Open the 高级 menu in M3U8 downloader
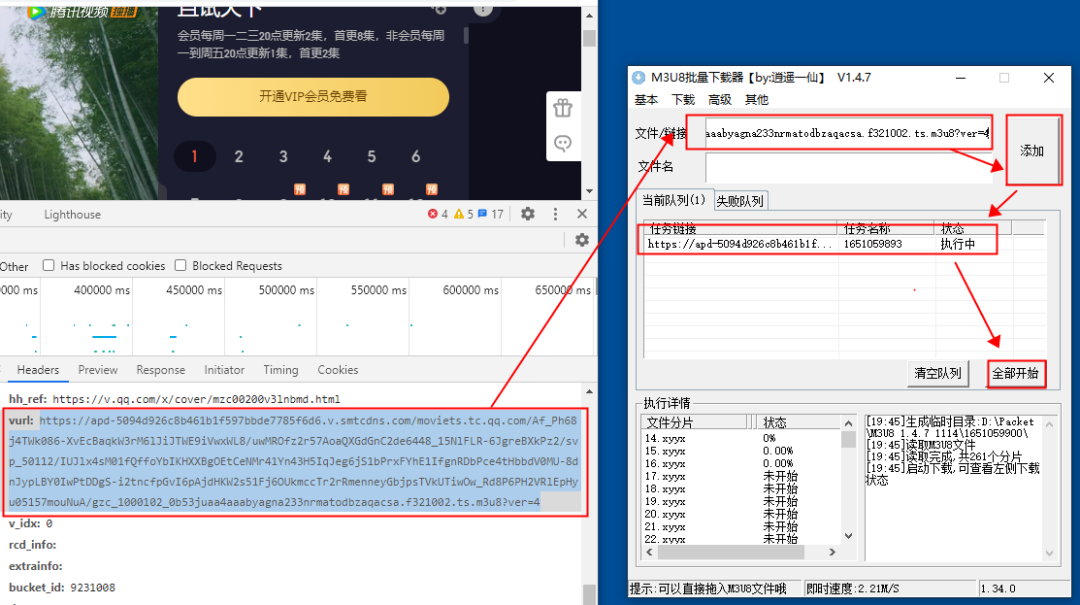 click(x=720, y=100)
